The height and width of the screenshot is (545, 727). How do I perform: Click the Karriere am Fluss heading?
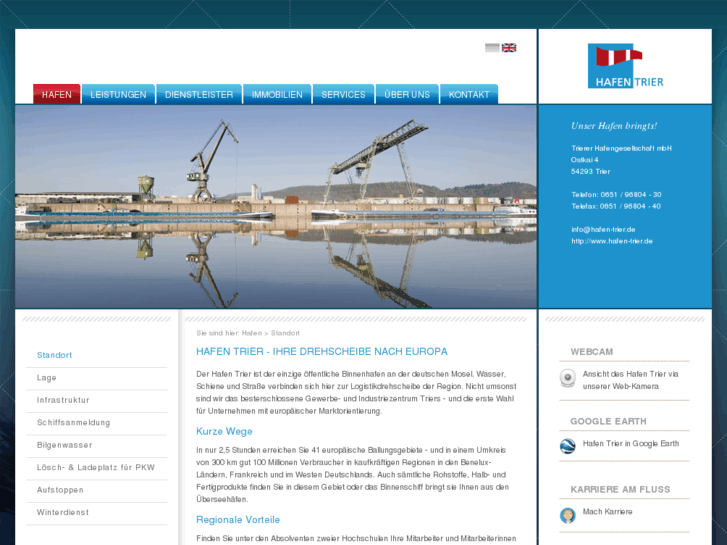coord(620,489)
